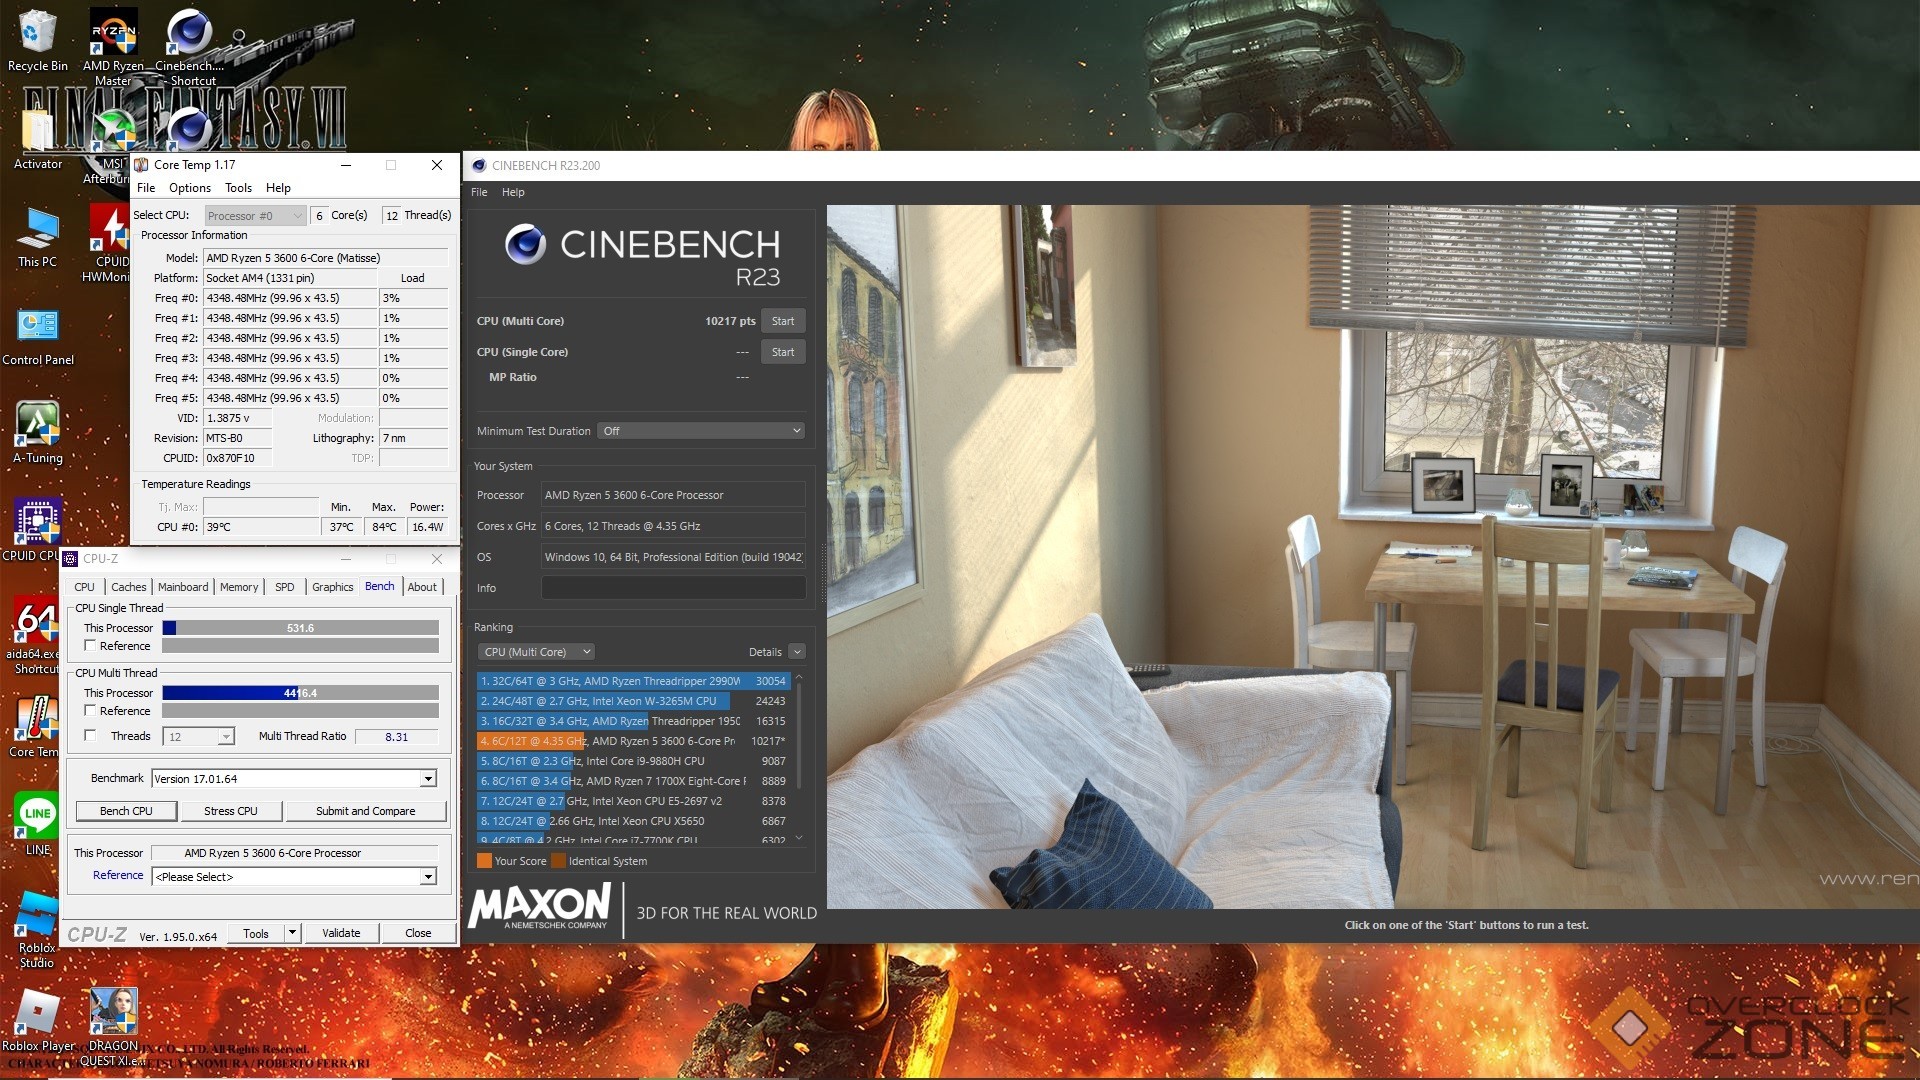Open the Options menu in Core Temp
Viewport: 1920px width, 1080px height.
coord(189,188)
